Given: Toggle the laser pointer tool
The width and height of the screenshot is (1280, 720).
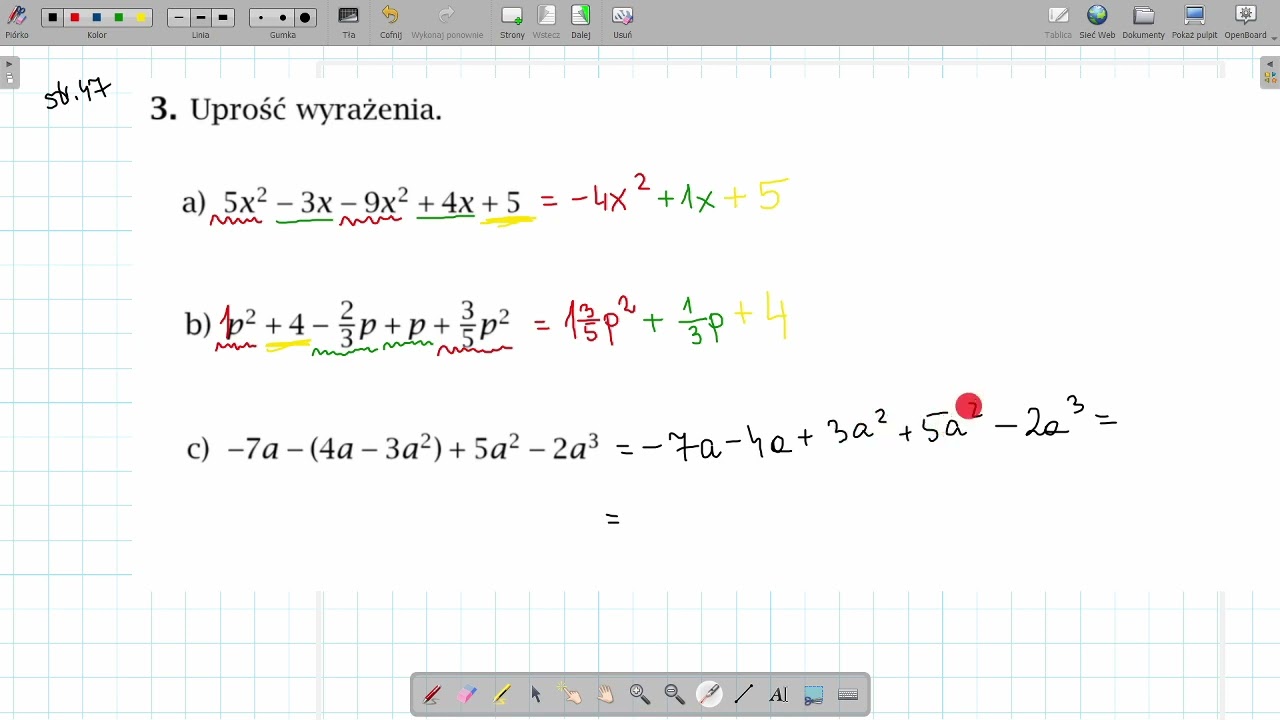Looking at the screenshot, I should (x=709, y=694).
